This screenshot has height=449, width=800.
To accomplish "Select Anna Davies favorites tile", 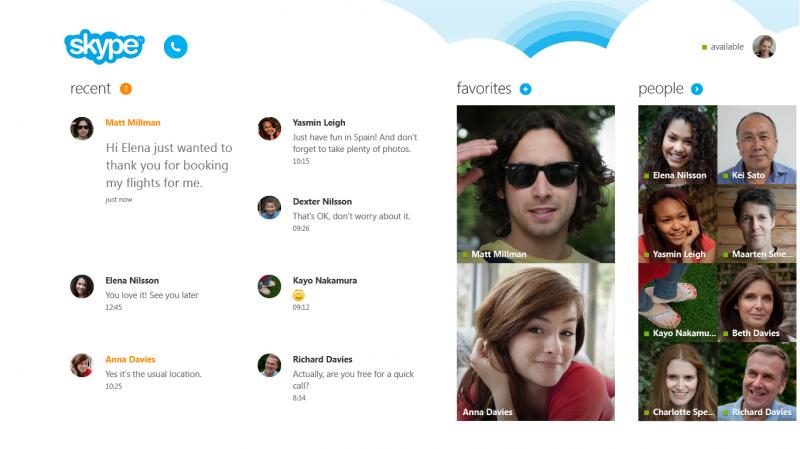I will tap(536, 342).
